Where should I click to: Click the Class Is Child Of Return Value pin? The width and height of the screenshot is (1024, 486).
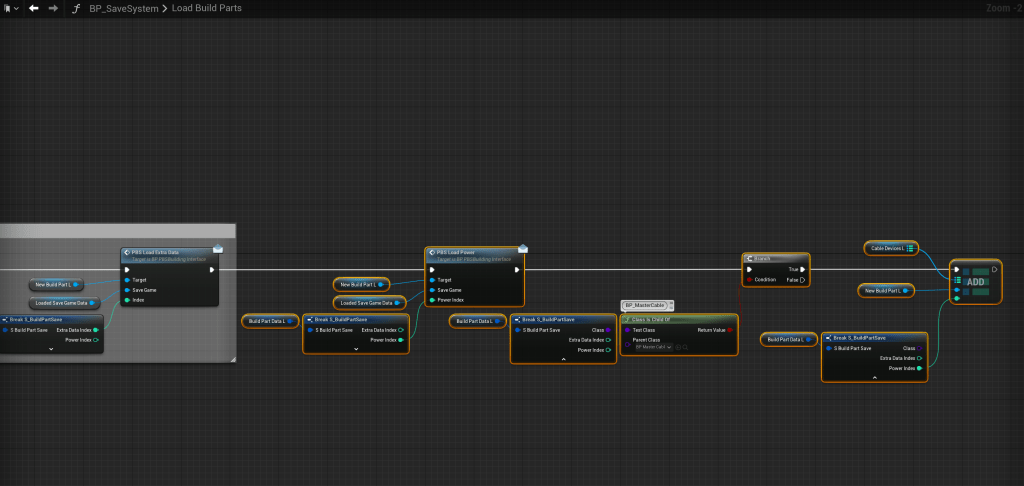coord(731,329)
